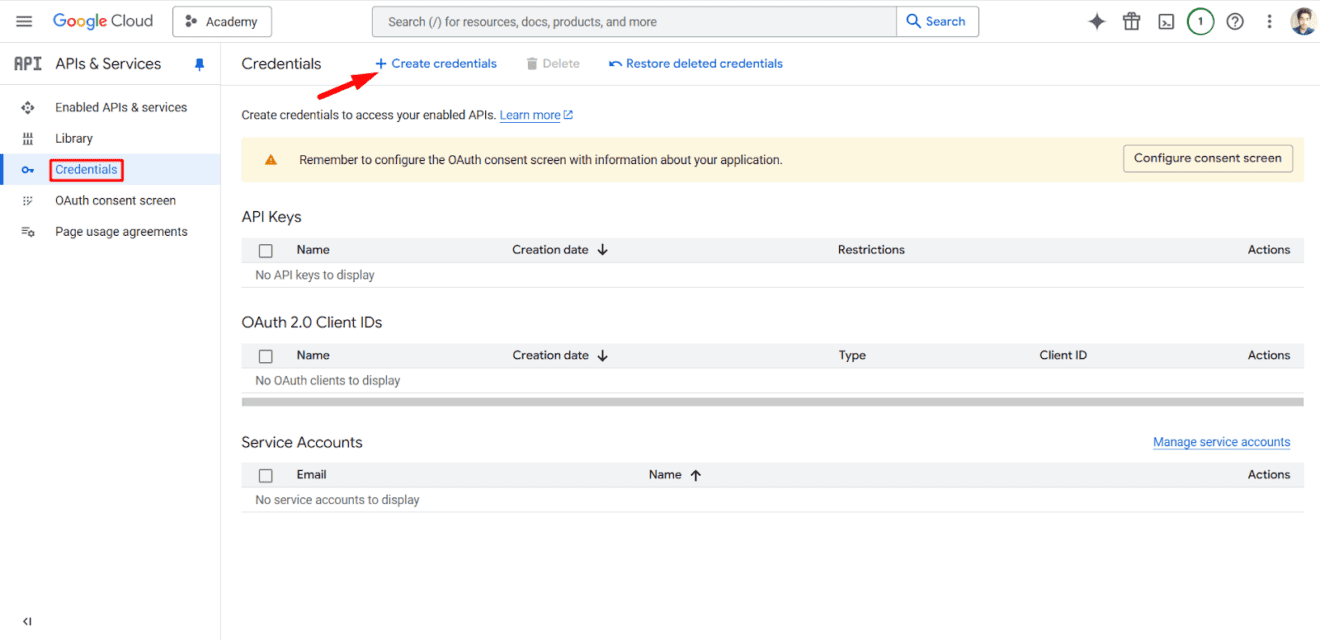
Task: Open the notifications badge showing 1
Action: [1200, 21]
